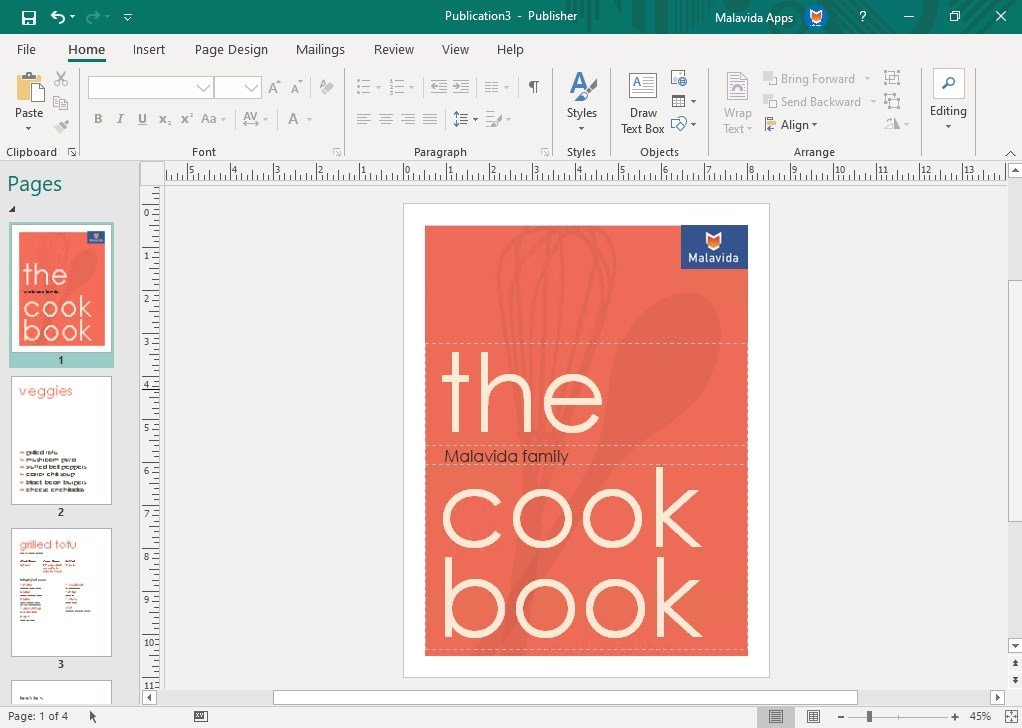Screen dimensions: 1022x728
Task: Toggle bold formatting
Action: (x=97, y=119)
